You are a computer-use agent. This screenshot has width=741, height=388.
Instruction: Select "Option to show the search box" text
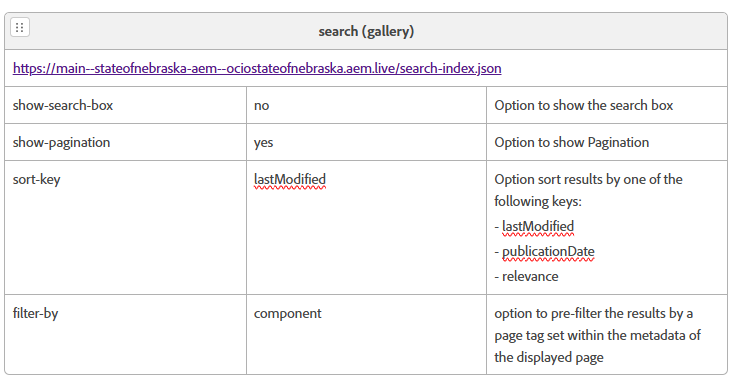click(x=584, y=105)
